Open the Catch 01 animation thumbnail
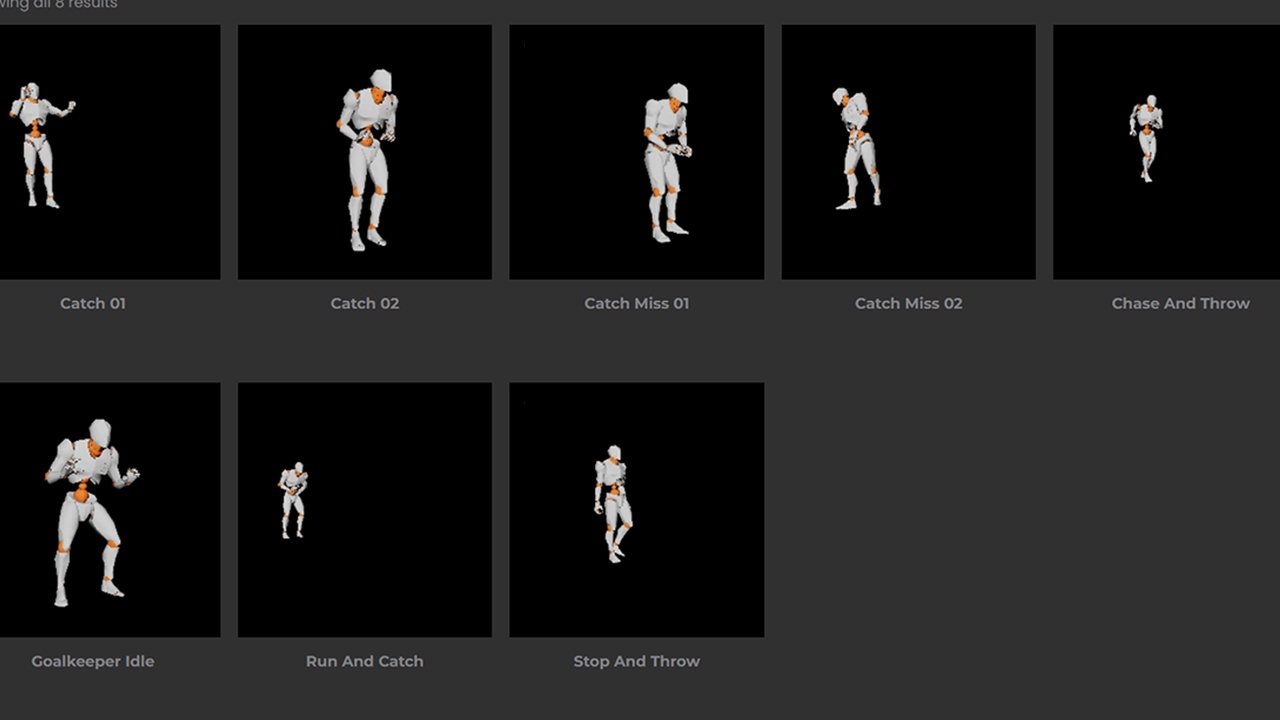 pyautogui.click(x=110, y=152)
